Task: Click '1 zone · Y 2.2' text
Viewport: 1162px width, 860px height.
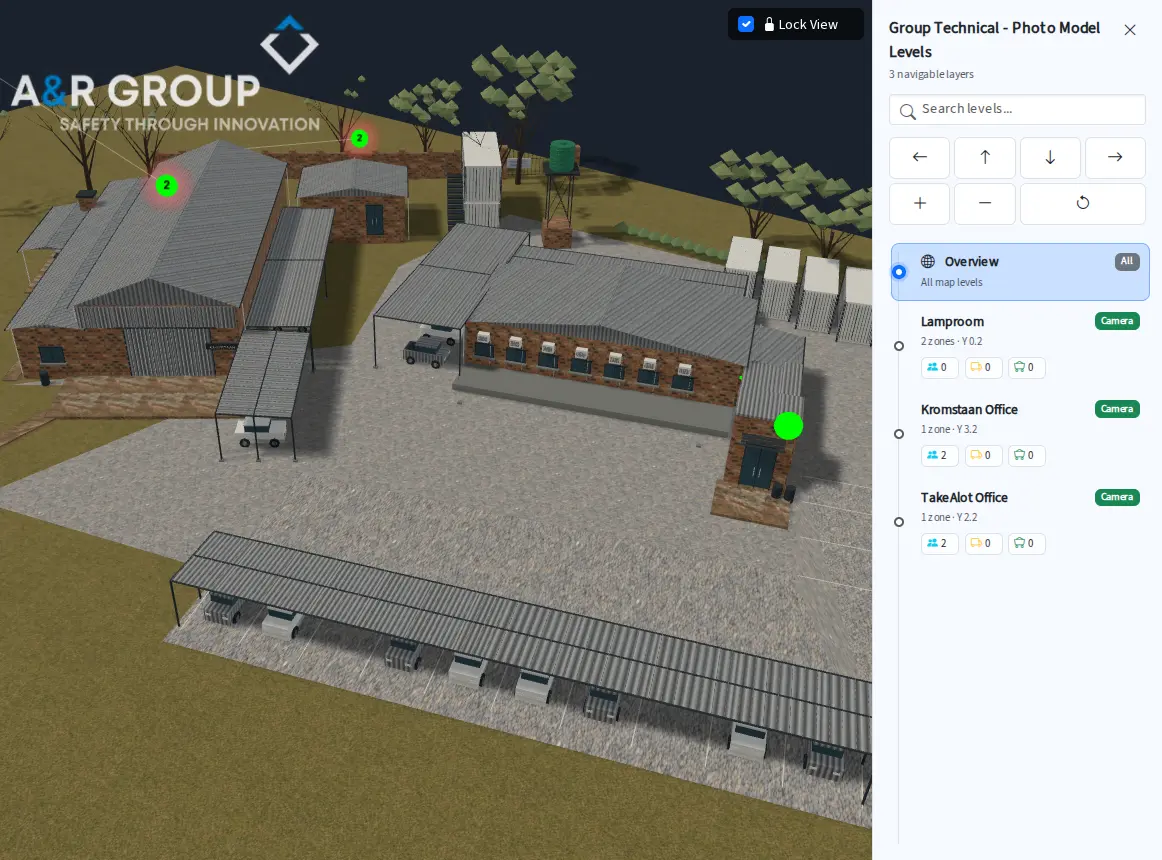Action: [949, 517]
